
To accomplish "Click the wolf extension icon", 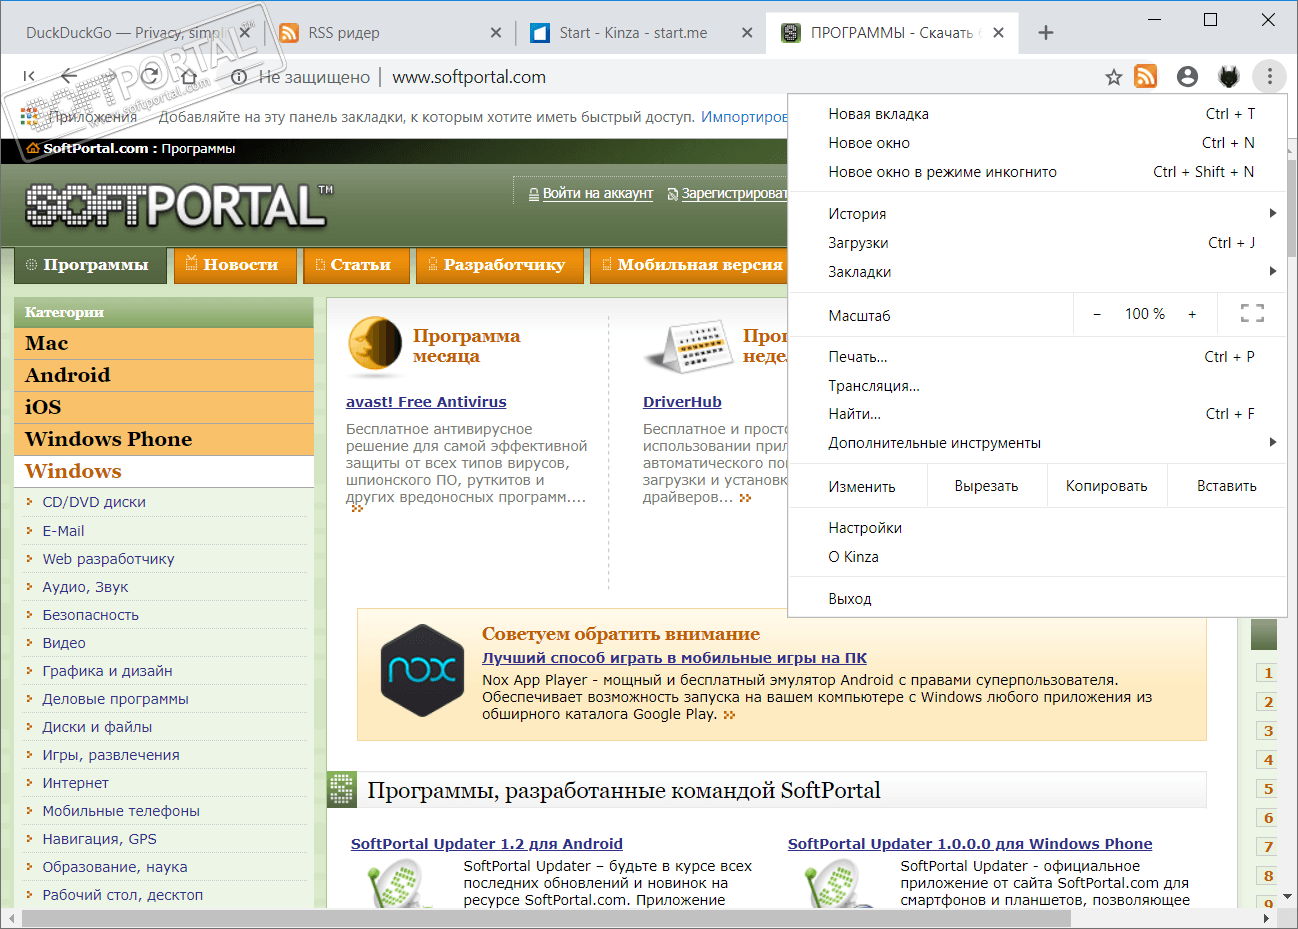I will click(x=1228, y=76).
